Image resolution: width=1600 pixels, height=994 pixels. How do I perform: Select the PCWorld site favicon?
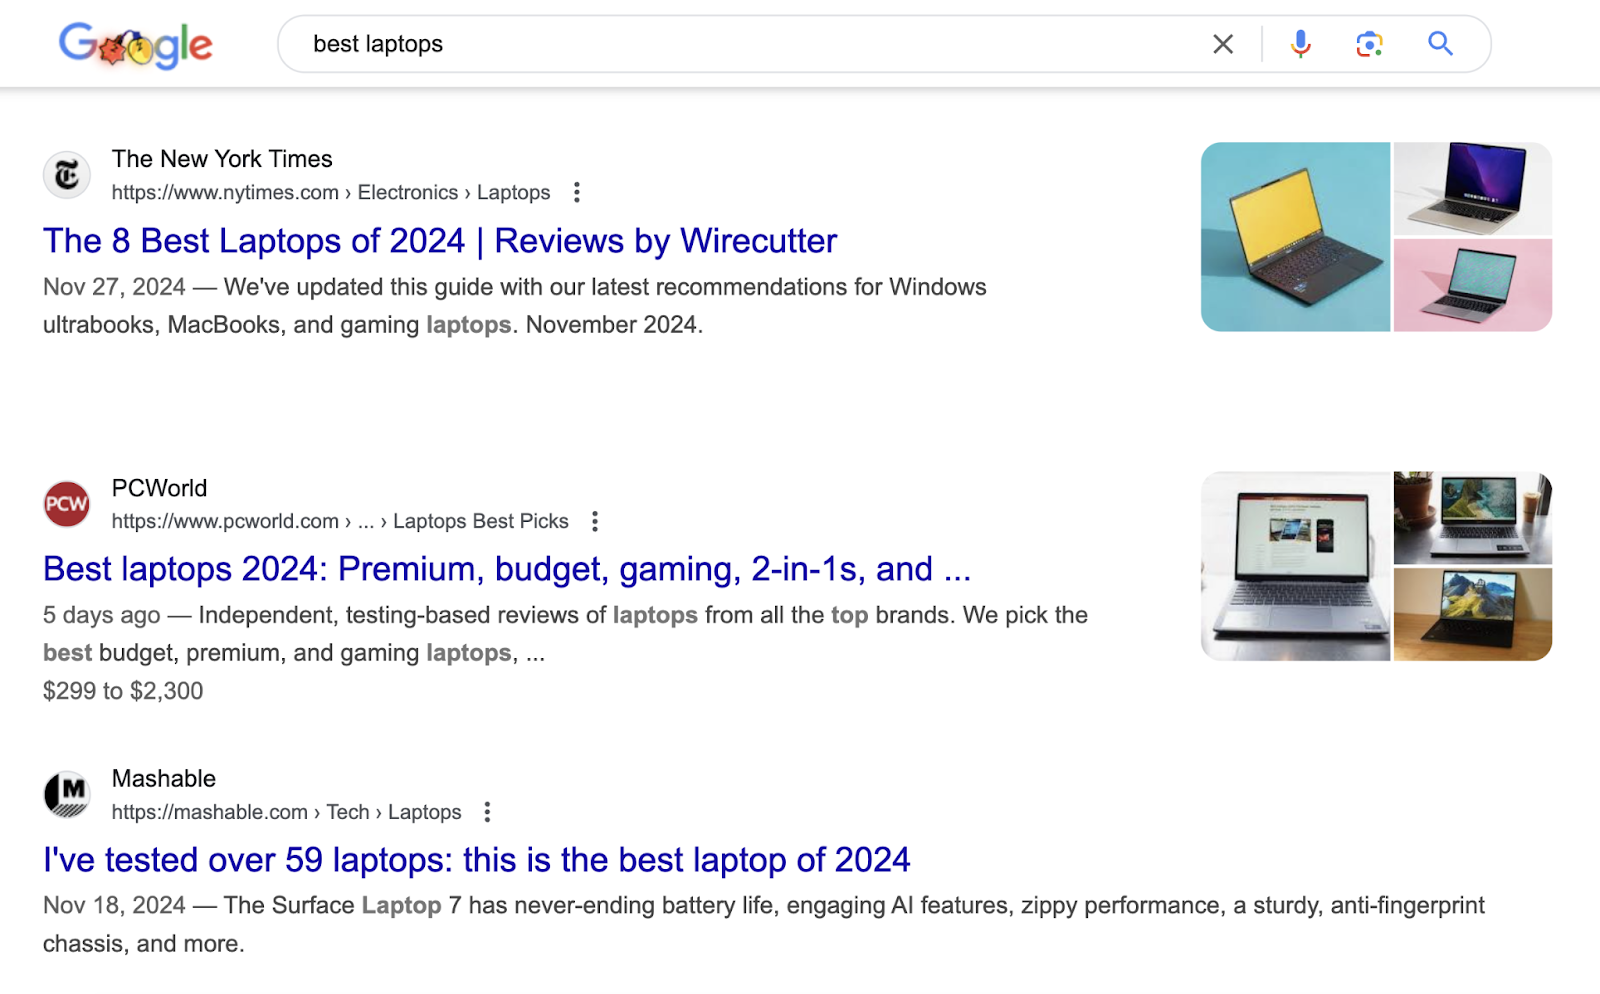pyautogui.click(x=67, y=504)
